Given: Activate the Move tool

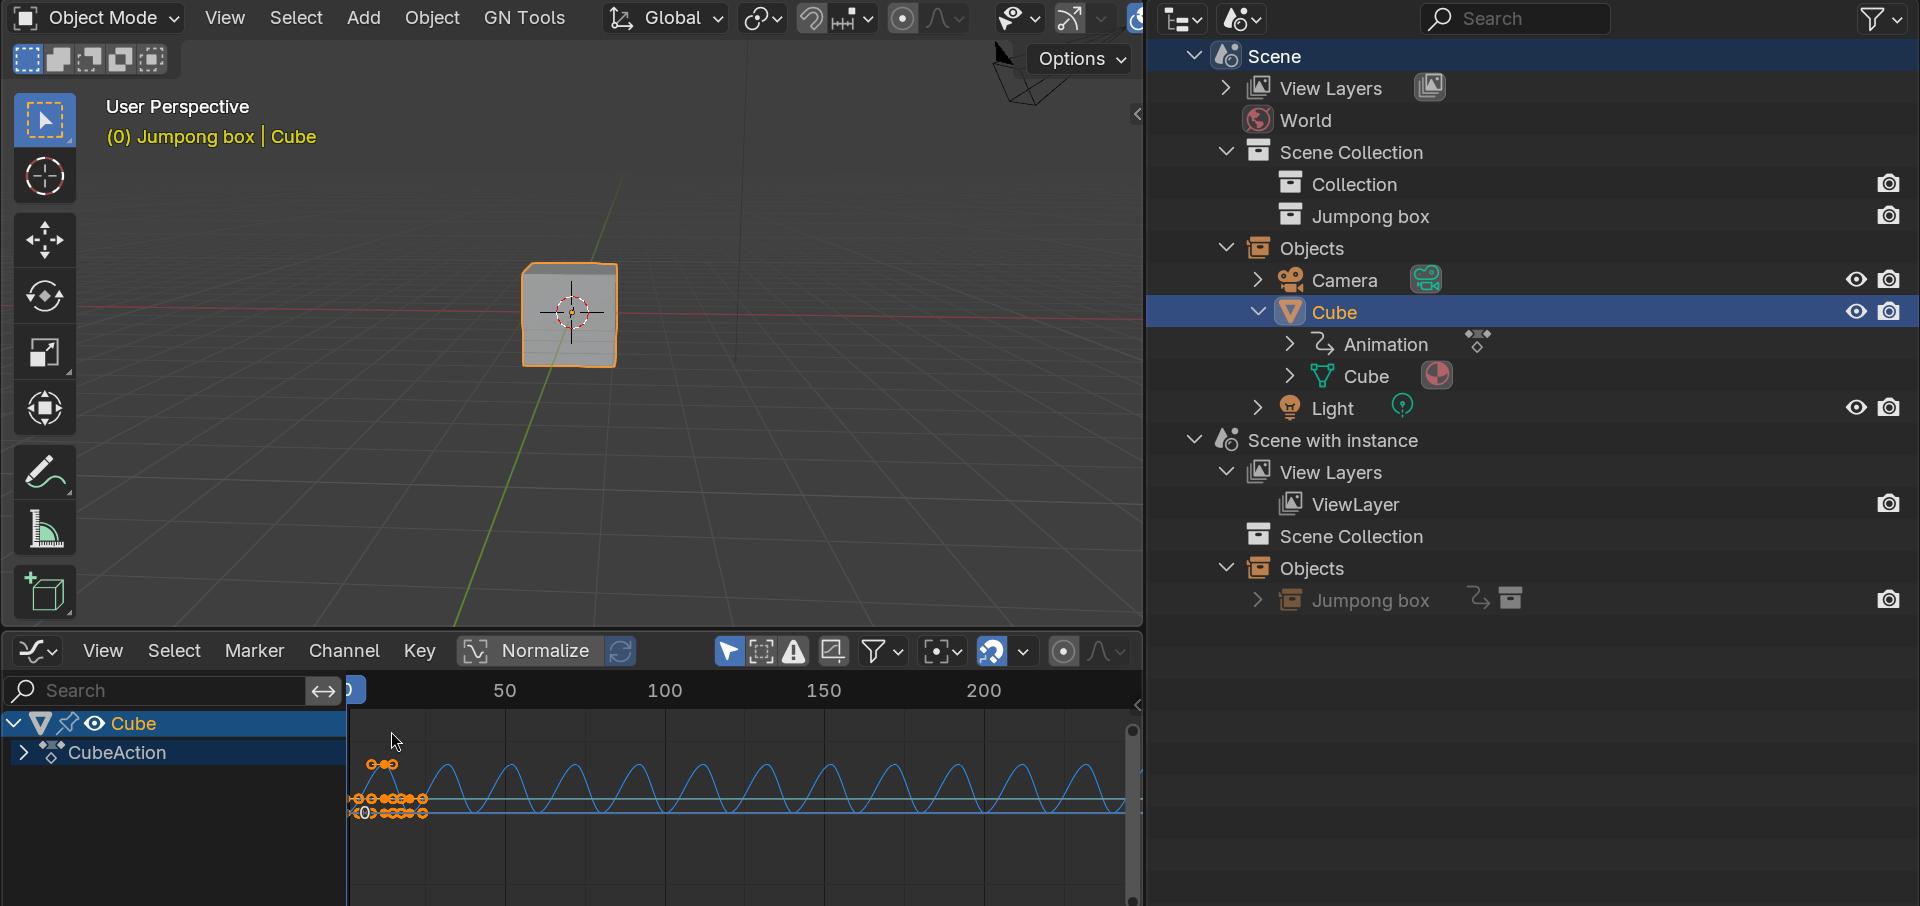Looking at the screenshot, I should point(45,240).
